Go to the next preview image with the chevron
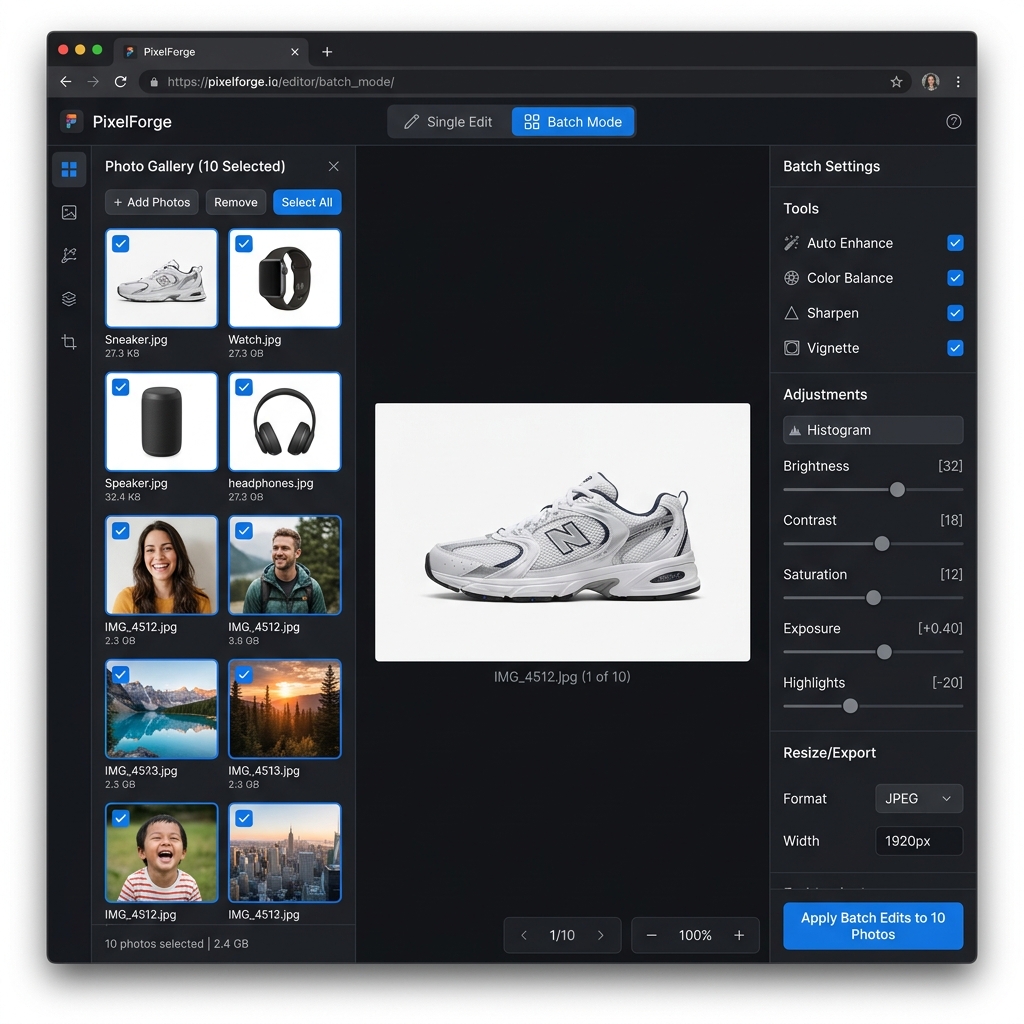Screen dimensions: 1024x1024 point(601,935)
